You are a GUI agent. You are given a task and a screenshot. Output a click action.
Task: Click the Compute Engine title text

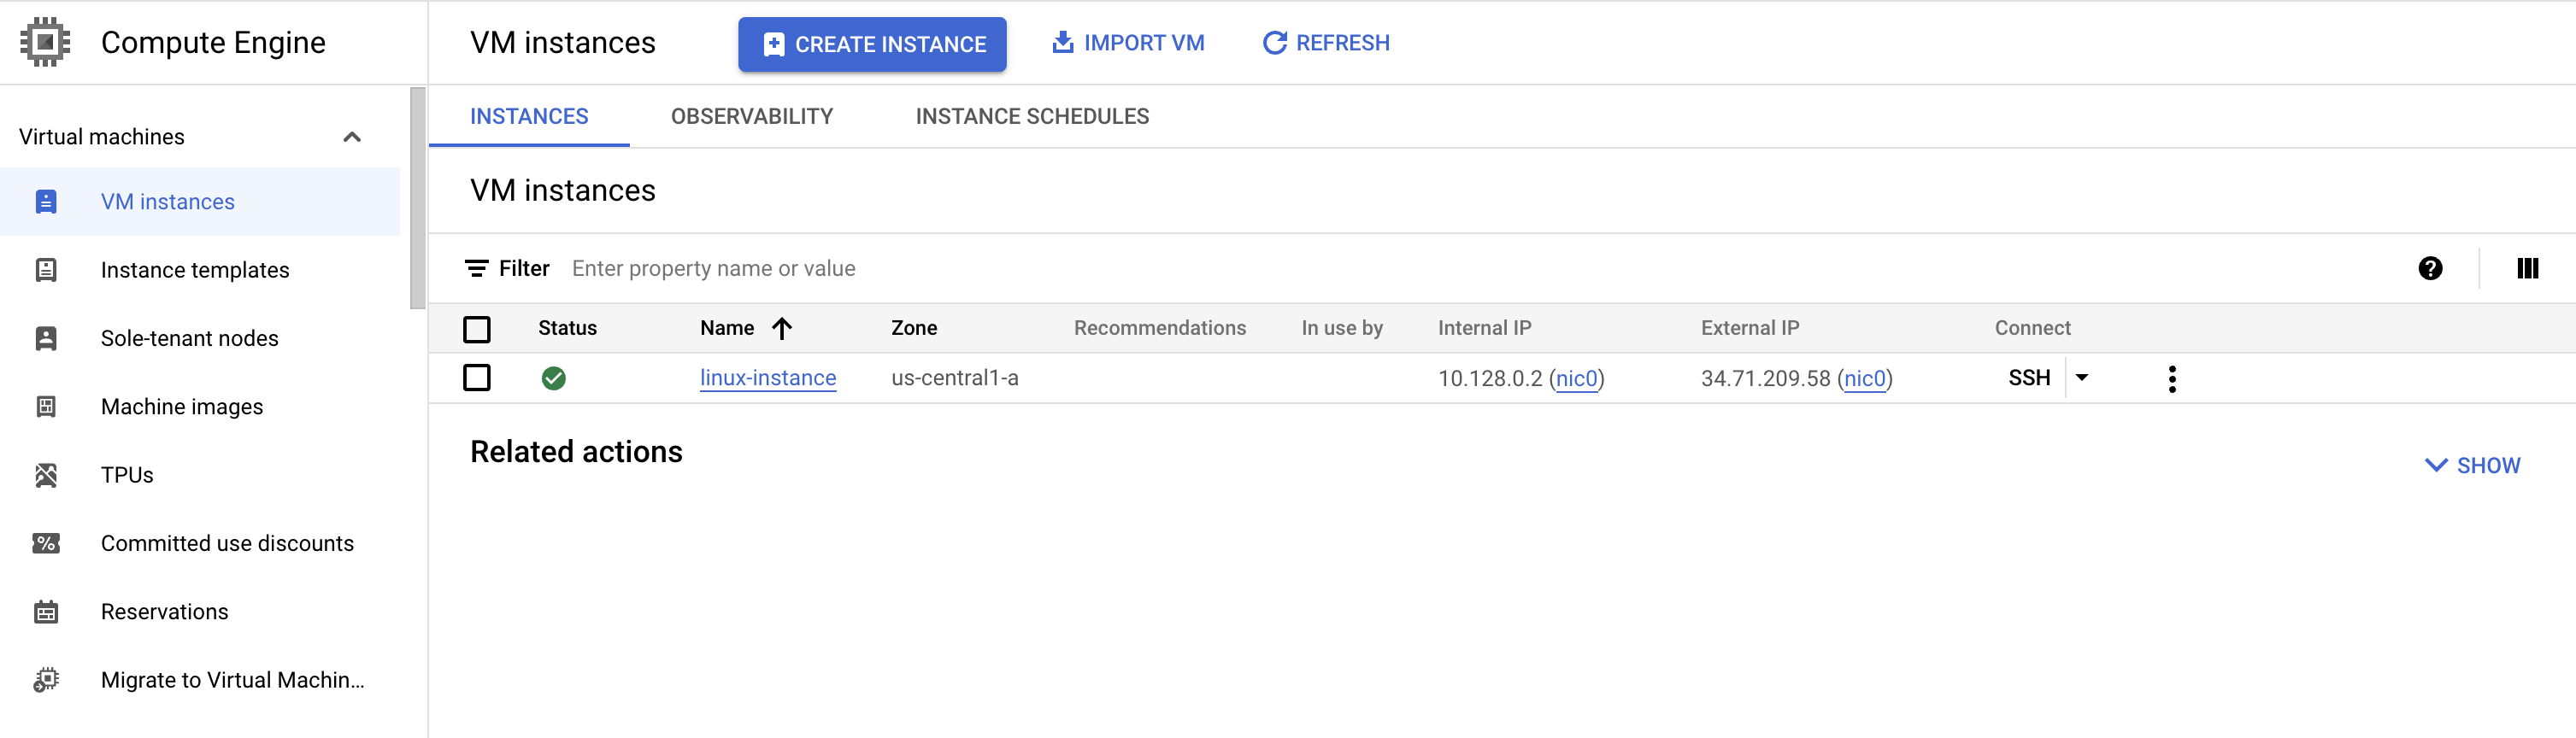(x=213, y=42)
